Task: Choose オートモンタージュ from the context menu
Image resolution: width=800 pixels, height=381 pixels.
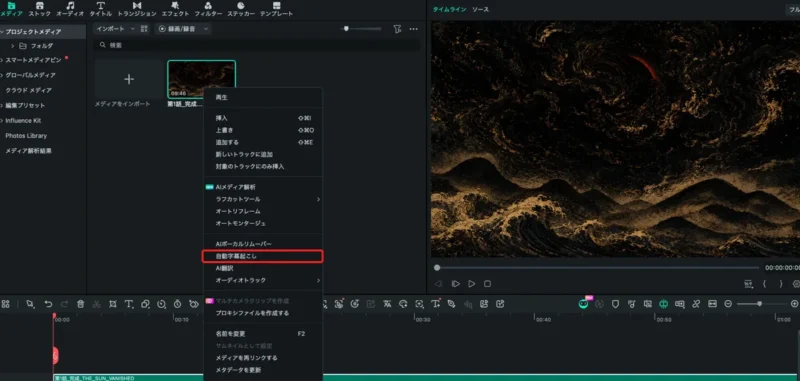Action: pyautogui.click(x=263, y=223)
